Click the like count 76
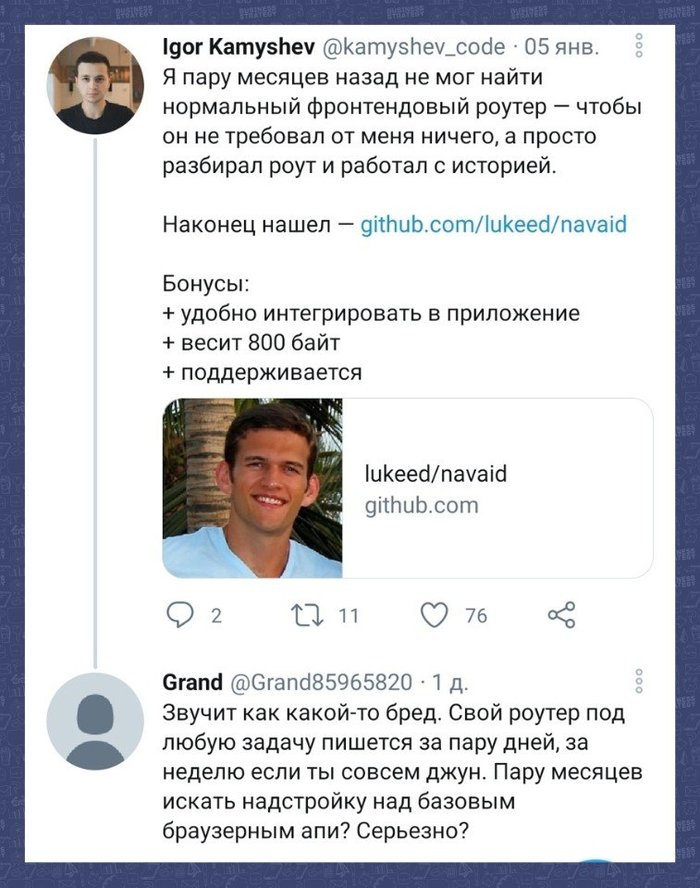 click(476, 616)
